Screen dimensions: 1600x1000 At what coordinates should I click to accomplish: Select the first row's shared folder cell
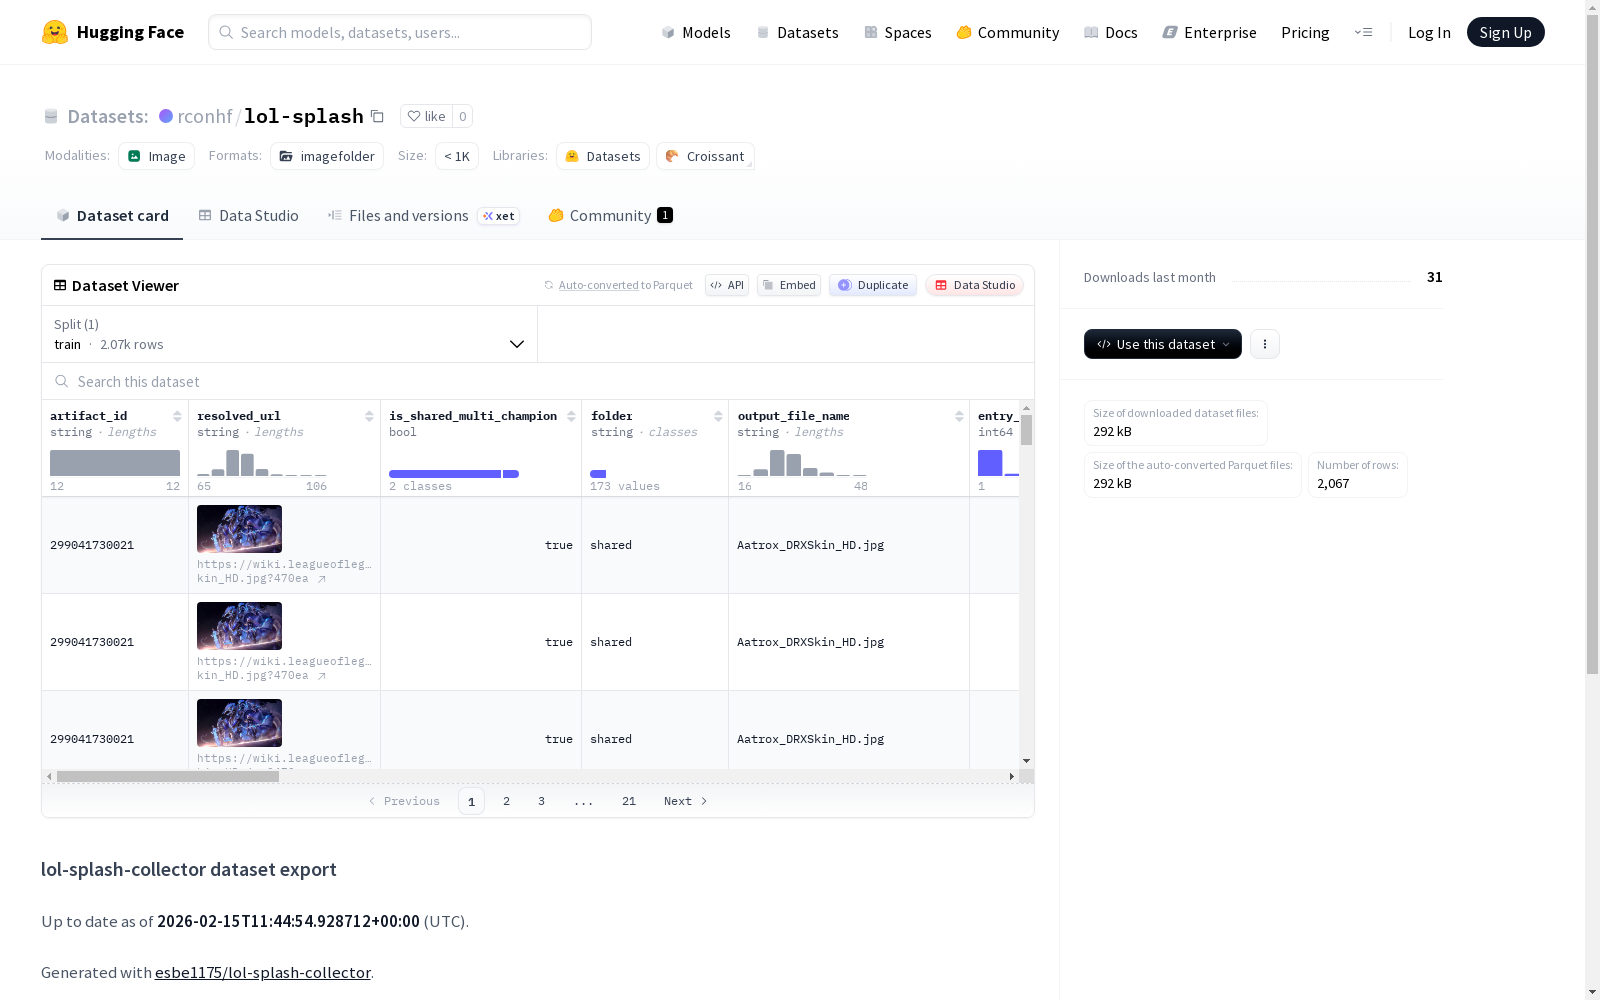[x=655, y=545]
